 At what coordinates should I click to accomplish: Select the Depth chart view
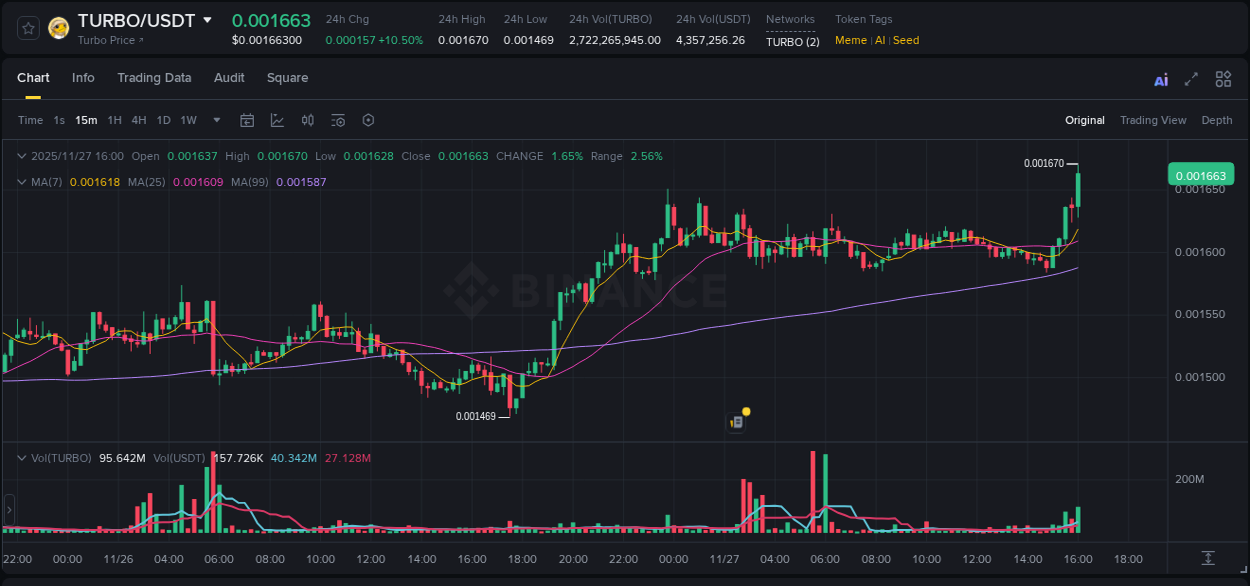(1216, 120)
